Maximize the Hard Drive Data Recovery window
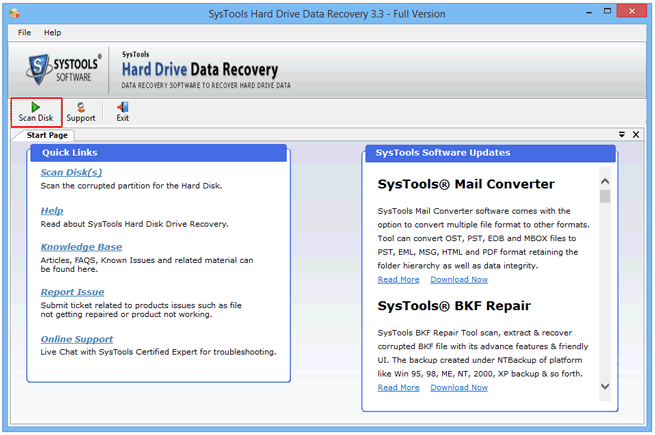655x435 pixels. pyautogui.click(x=607, y=12)
